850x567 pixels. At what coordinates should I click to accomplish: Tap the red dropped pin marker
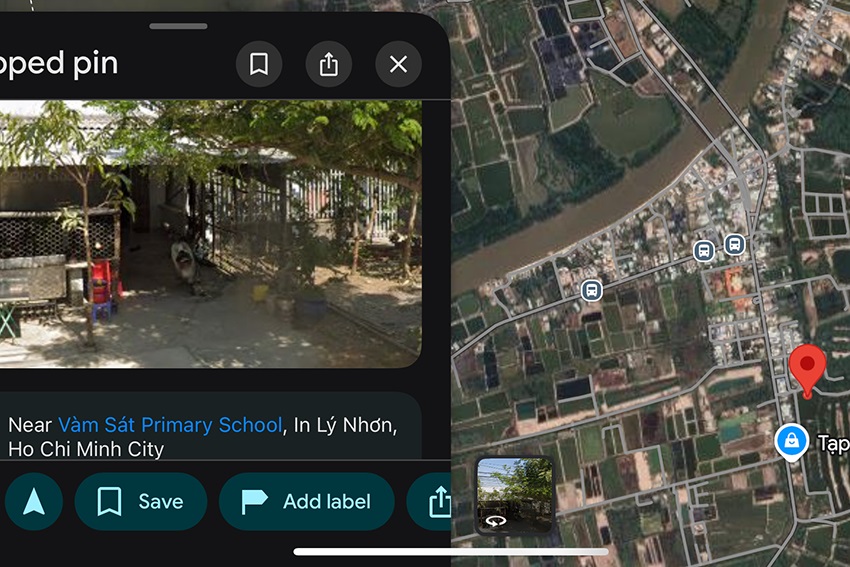tap(807, 369)
